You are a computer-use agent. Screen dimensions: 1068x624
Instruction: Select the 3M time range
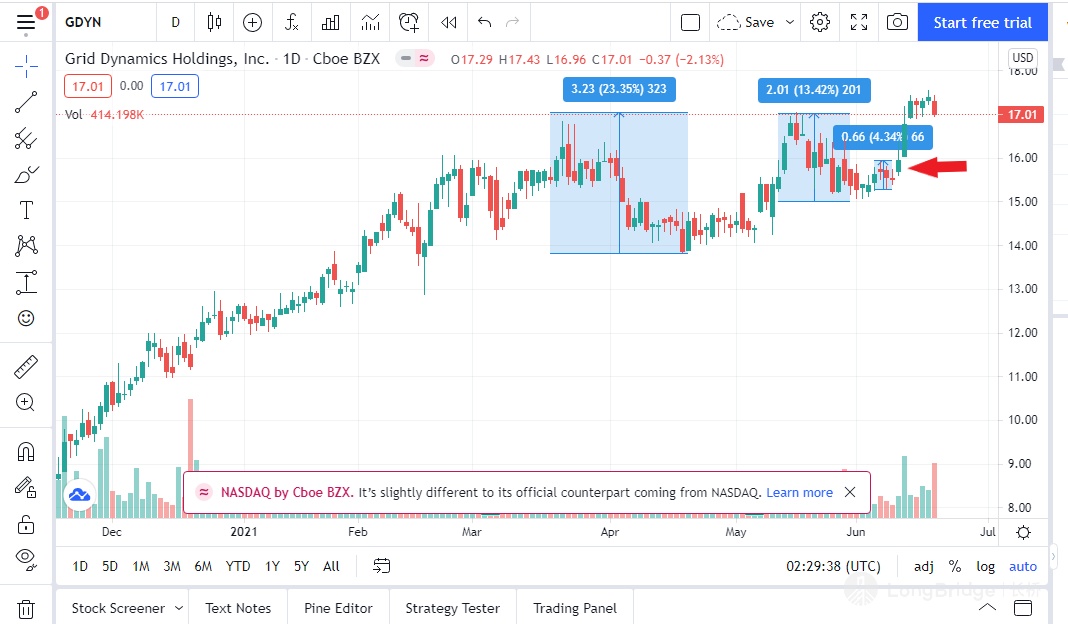[x=172, y=566]
